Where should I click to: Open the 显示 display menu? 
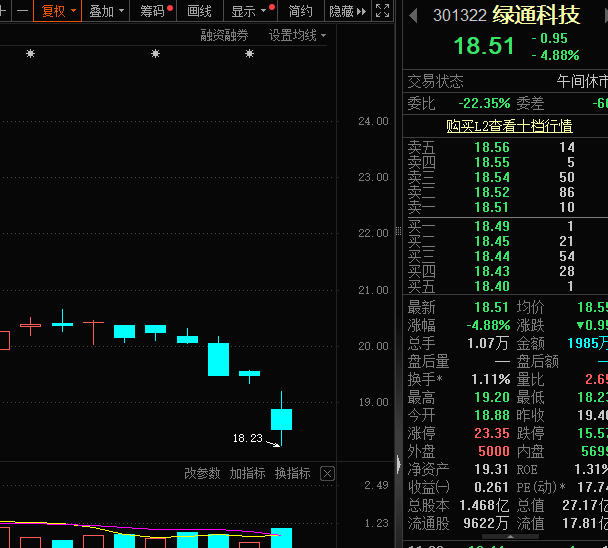click(x=248, y=11)
